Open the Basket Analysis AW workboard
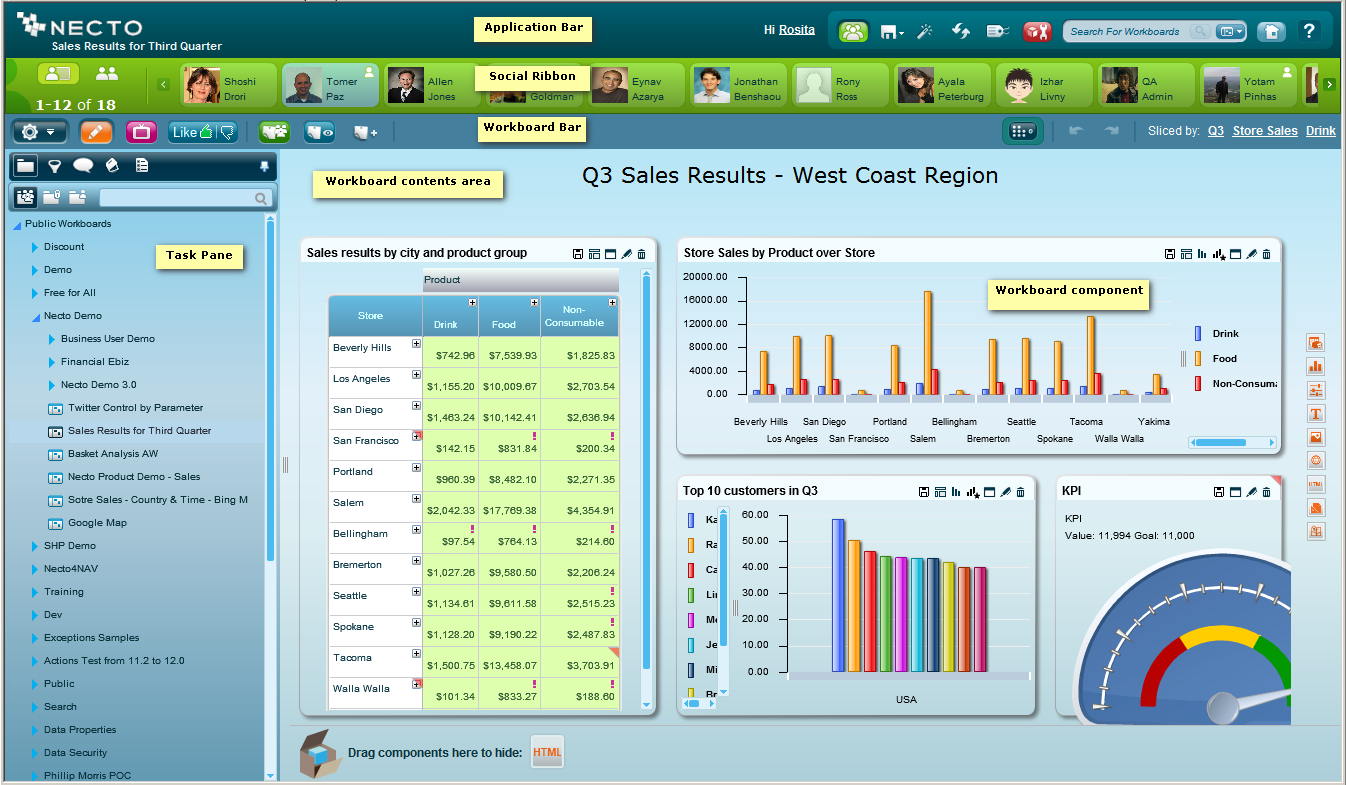Screen dimensions: 1346x785 [113, 454]
